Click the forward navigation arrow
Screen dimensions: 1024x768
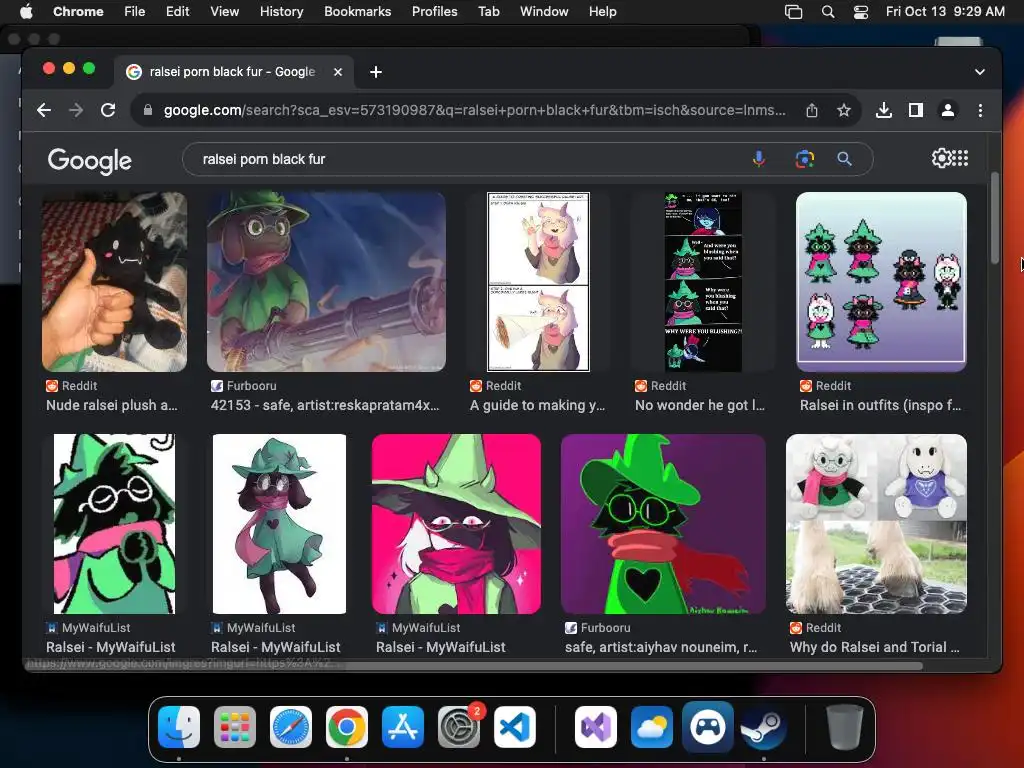(76, 110)
